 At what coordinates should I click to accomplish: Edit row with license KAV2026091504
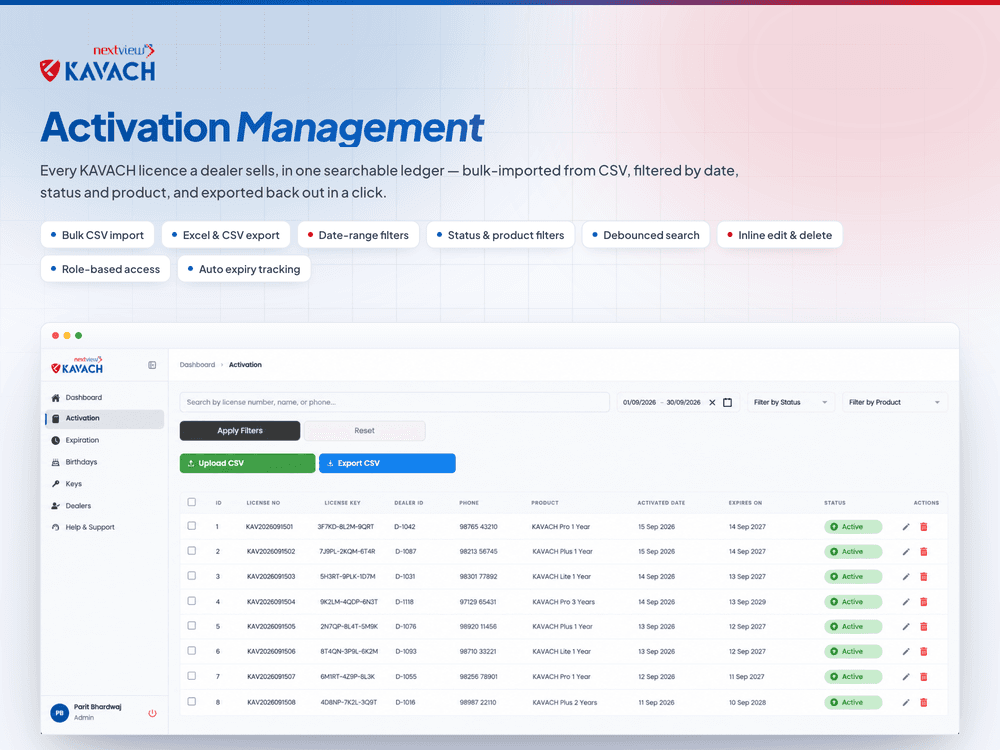pyautogui.click(x=906, y=602)
